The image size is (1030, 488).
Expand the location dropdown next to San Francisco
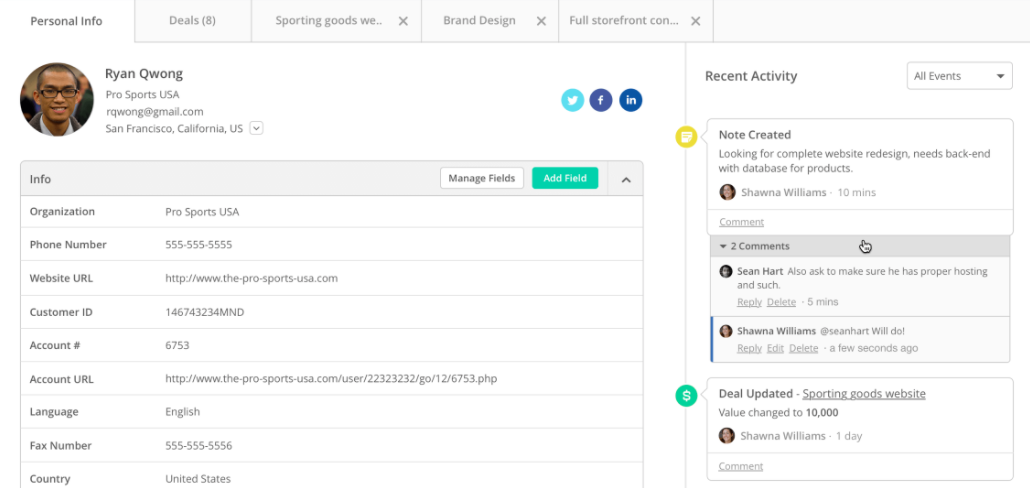pyautogui.click(x=256, y=128)
